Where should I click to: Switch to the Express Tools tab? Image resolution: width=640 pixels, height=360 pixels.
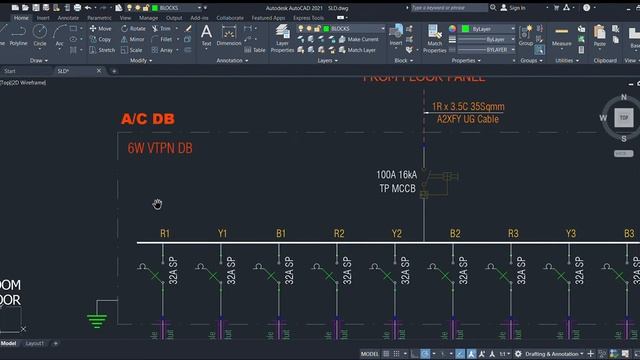pos(309,18)
